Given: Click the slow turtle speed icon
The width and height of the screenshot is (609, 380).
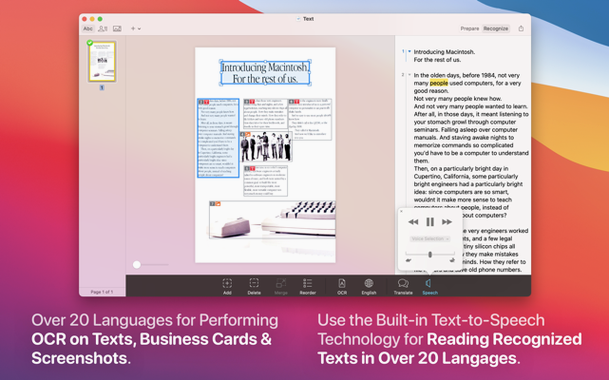Looking at the screenshot, I should [x=408, y=261].
